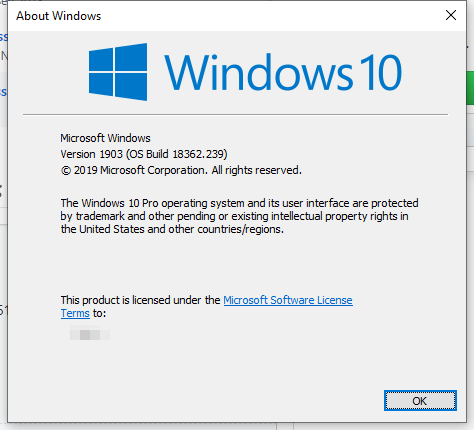Select the 'Microsoft Windows' text line
474x430 pixels.
coord(105,138)
